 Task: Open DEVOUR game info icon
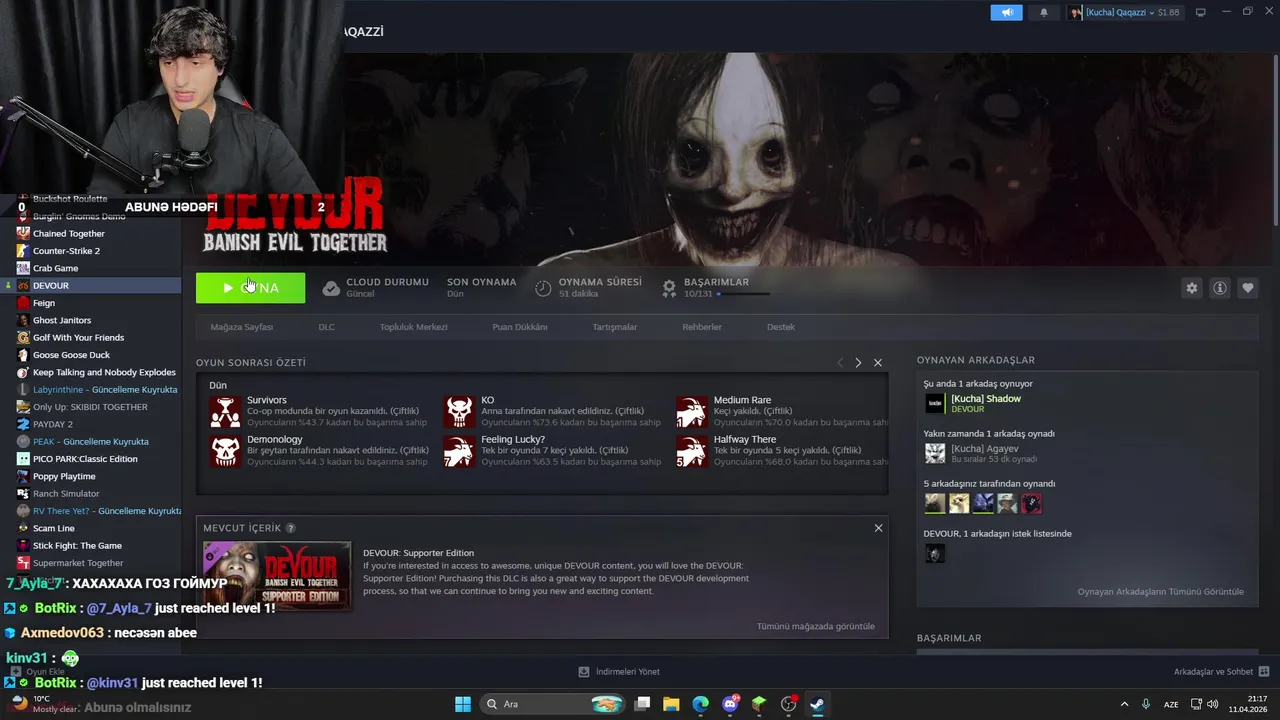[x=1220, y=288]
